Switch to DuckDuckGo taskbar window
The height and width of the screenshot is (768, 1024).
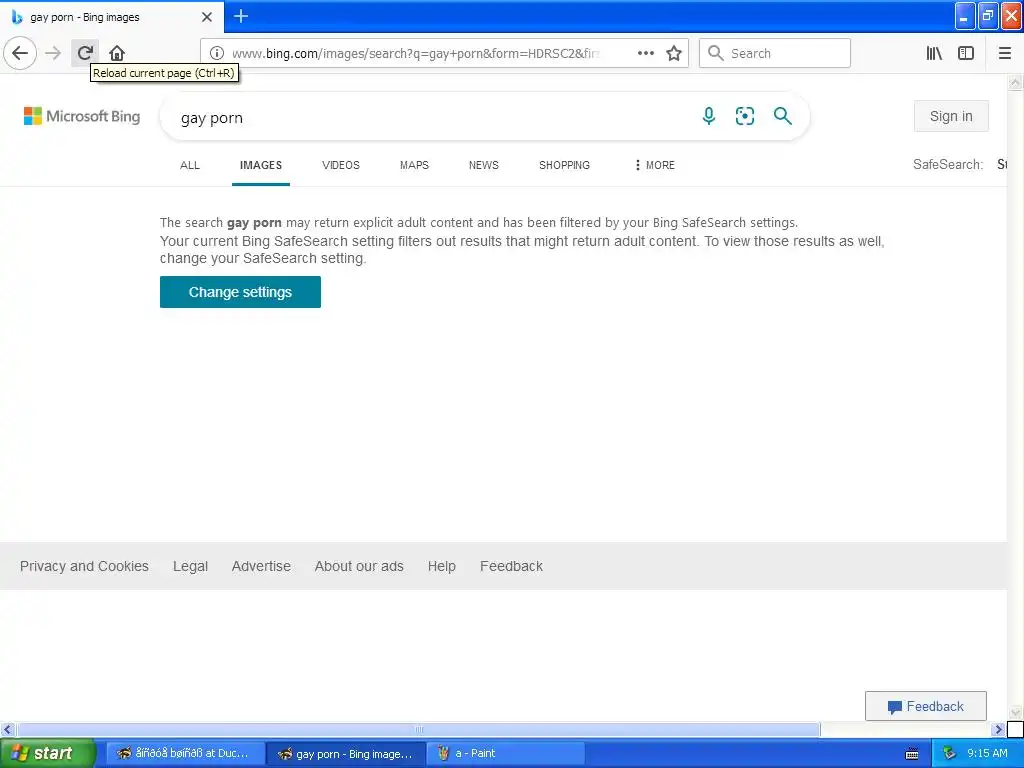[x=185, y=754]
